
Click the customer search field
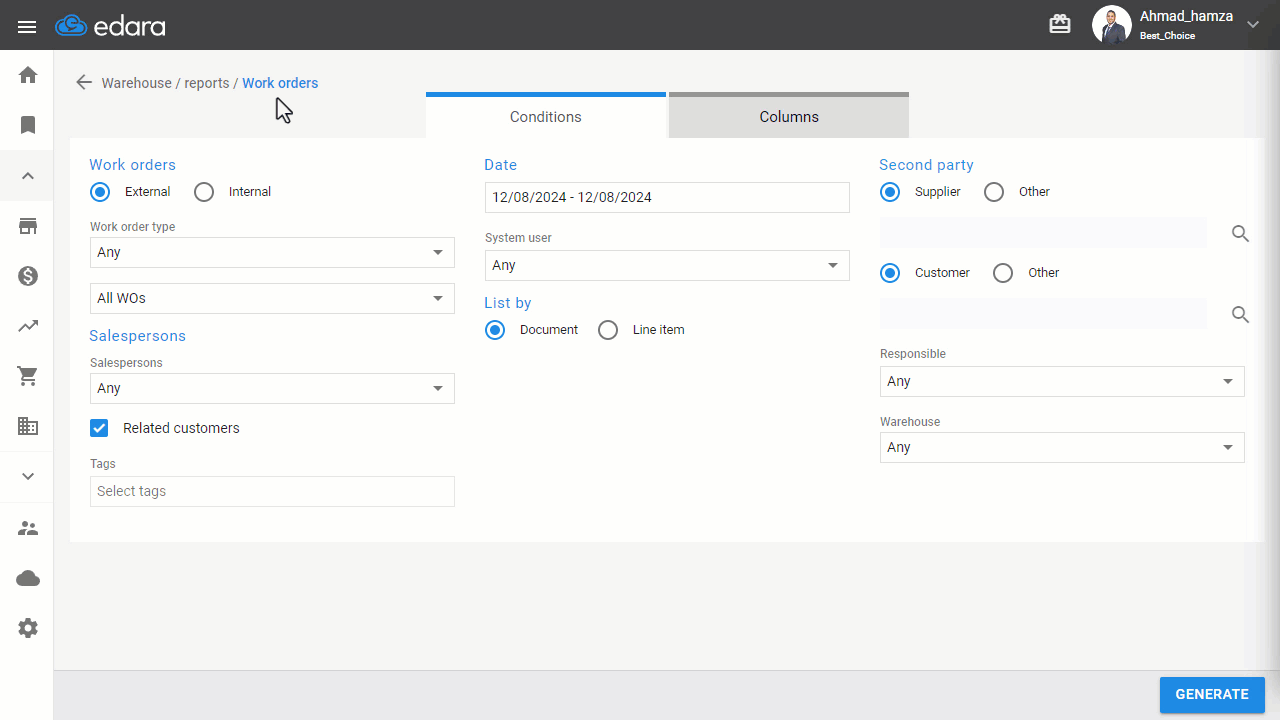[x=1043, y=314]
